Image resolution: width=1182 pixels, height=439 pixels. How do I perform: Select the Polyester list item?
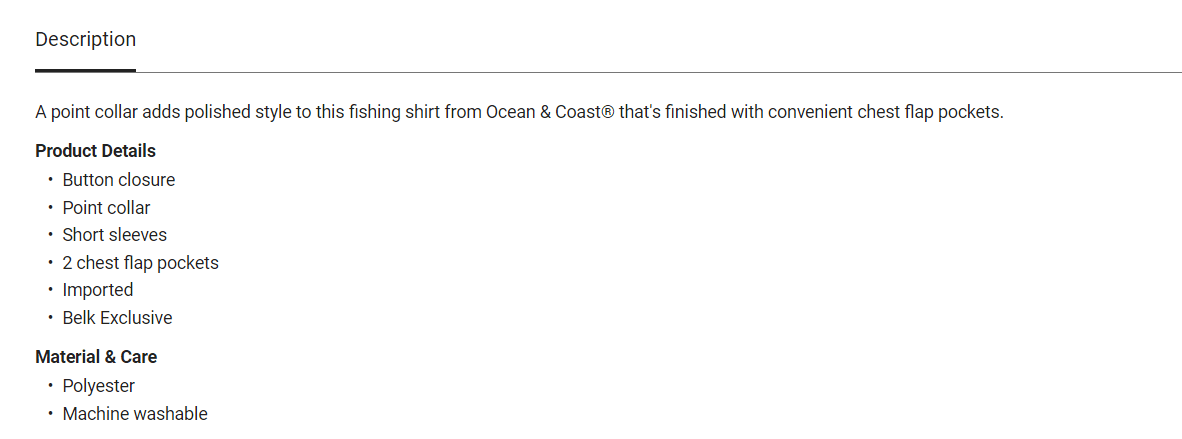(98, 386)
